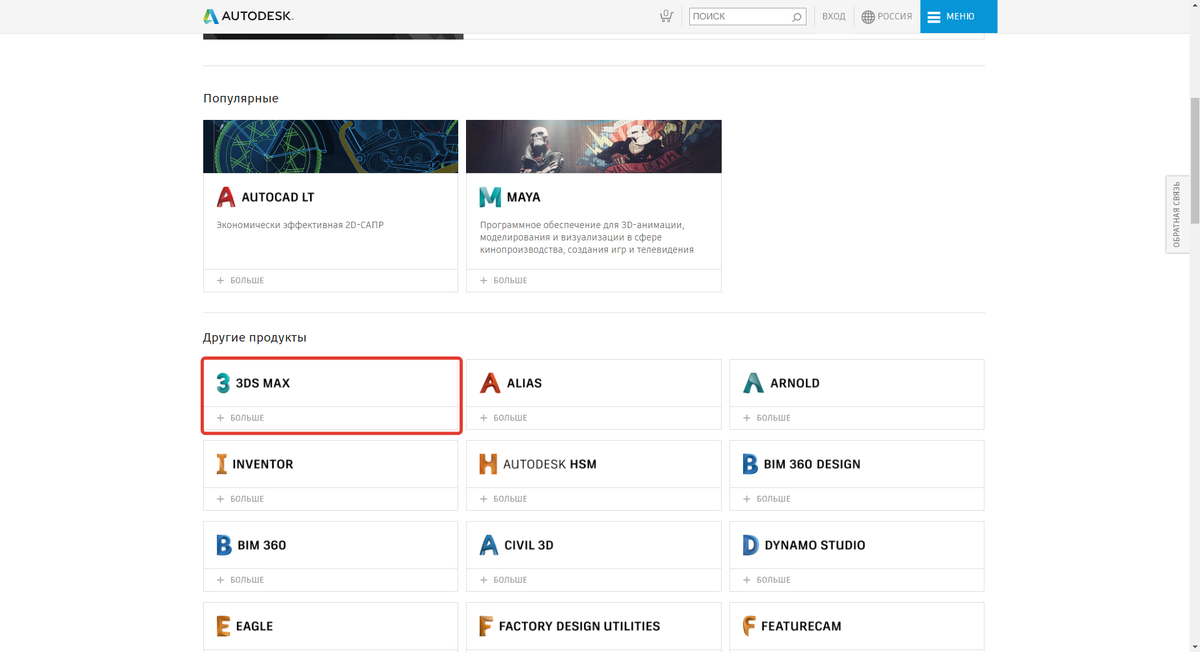This screenshot has width=1200, height=652.
Task: Click the ВХОД sign-in link
Action: 833,16
